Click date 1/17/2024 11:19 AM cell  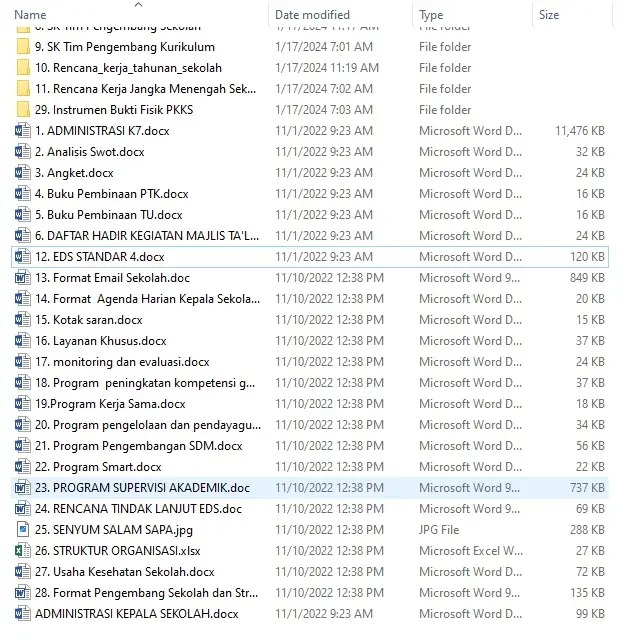[327, 68]
